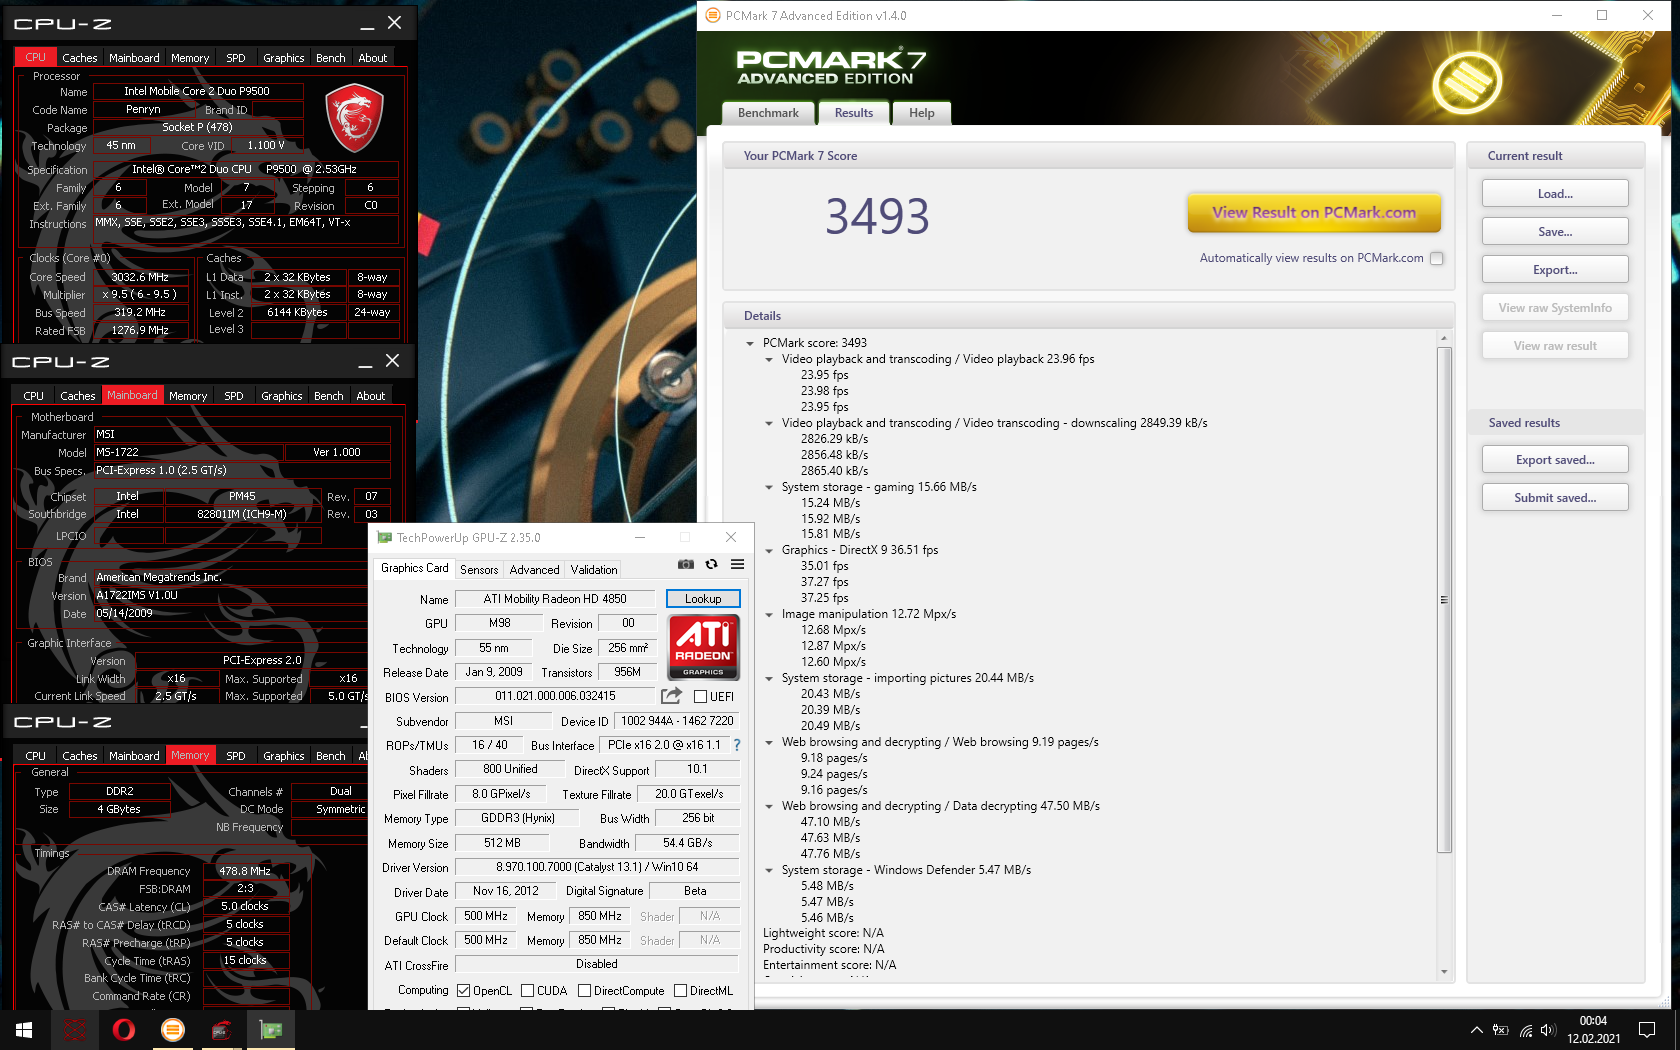Image resolution: width=1680 pixels, height=1050 pixels.
Task: Open Bench tab in Mainboard CPU-Z window
Action: click(329, 396)
